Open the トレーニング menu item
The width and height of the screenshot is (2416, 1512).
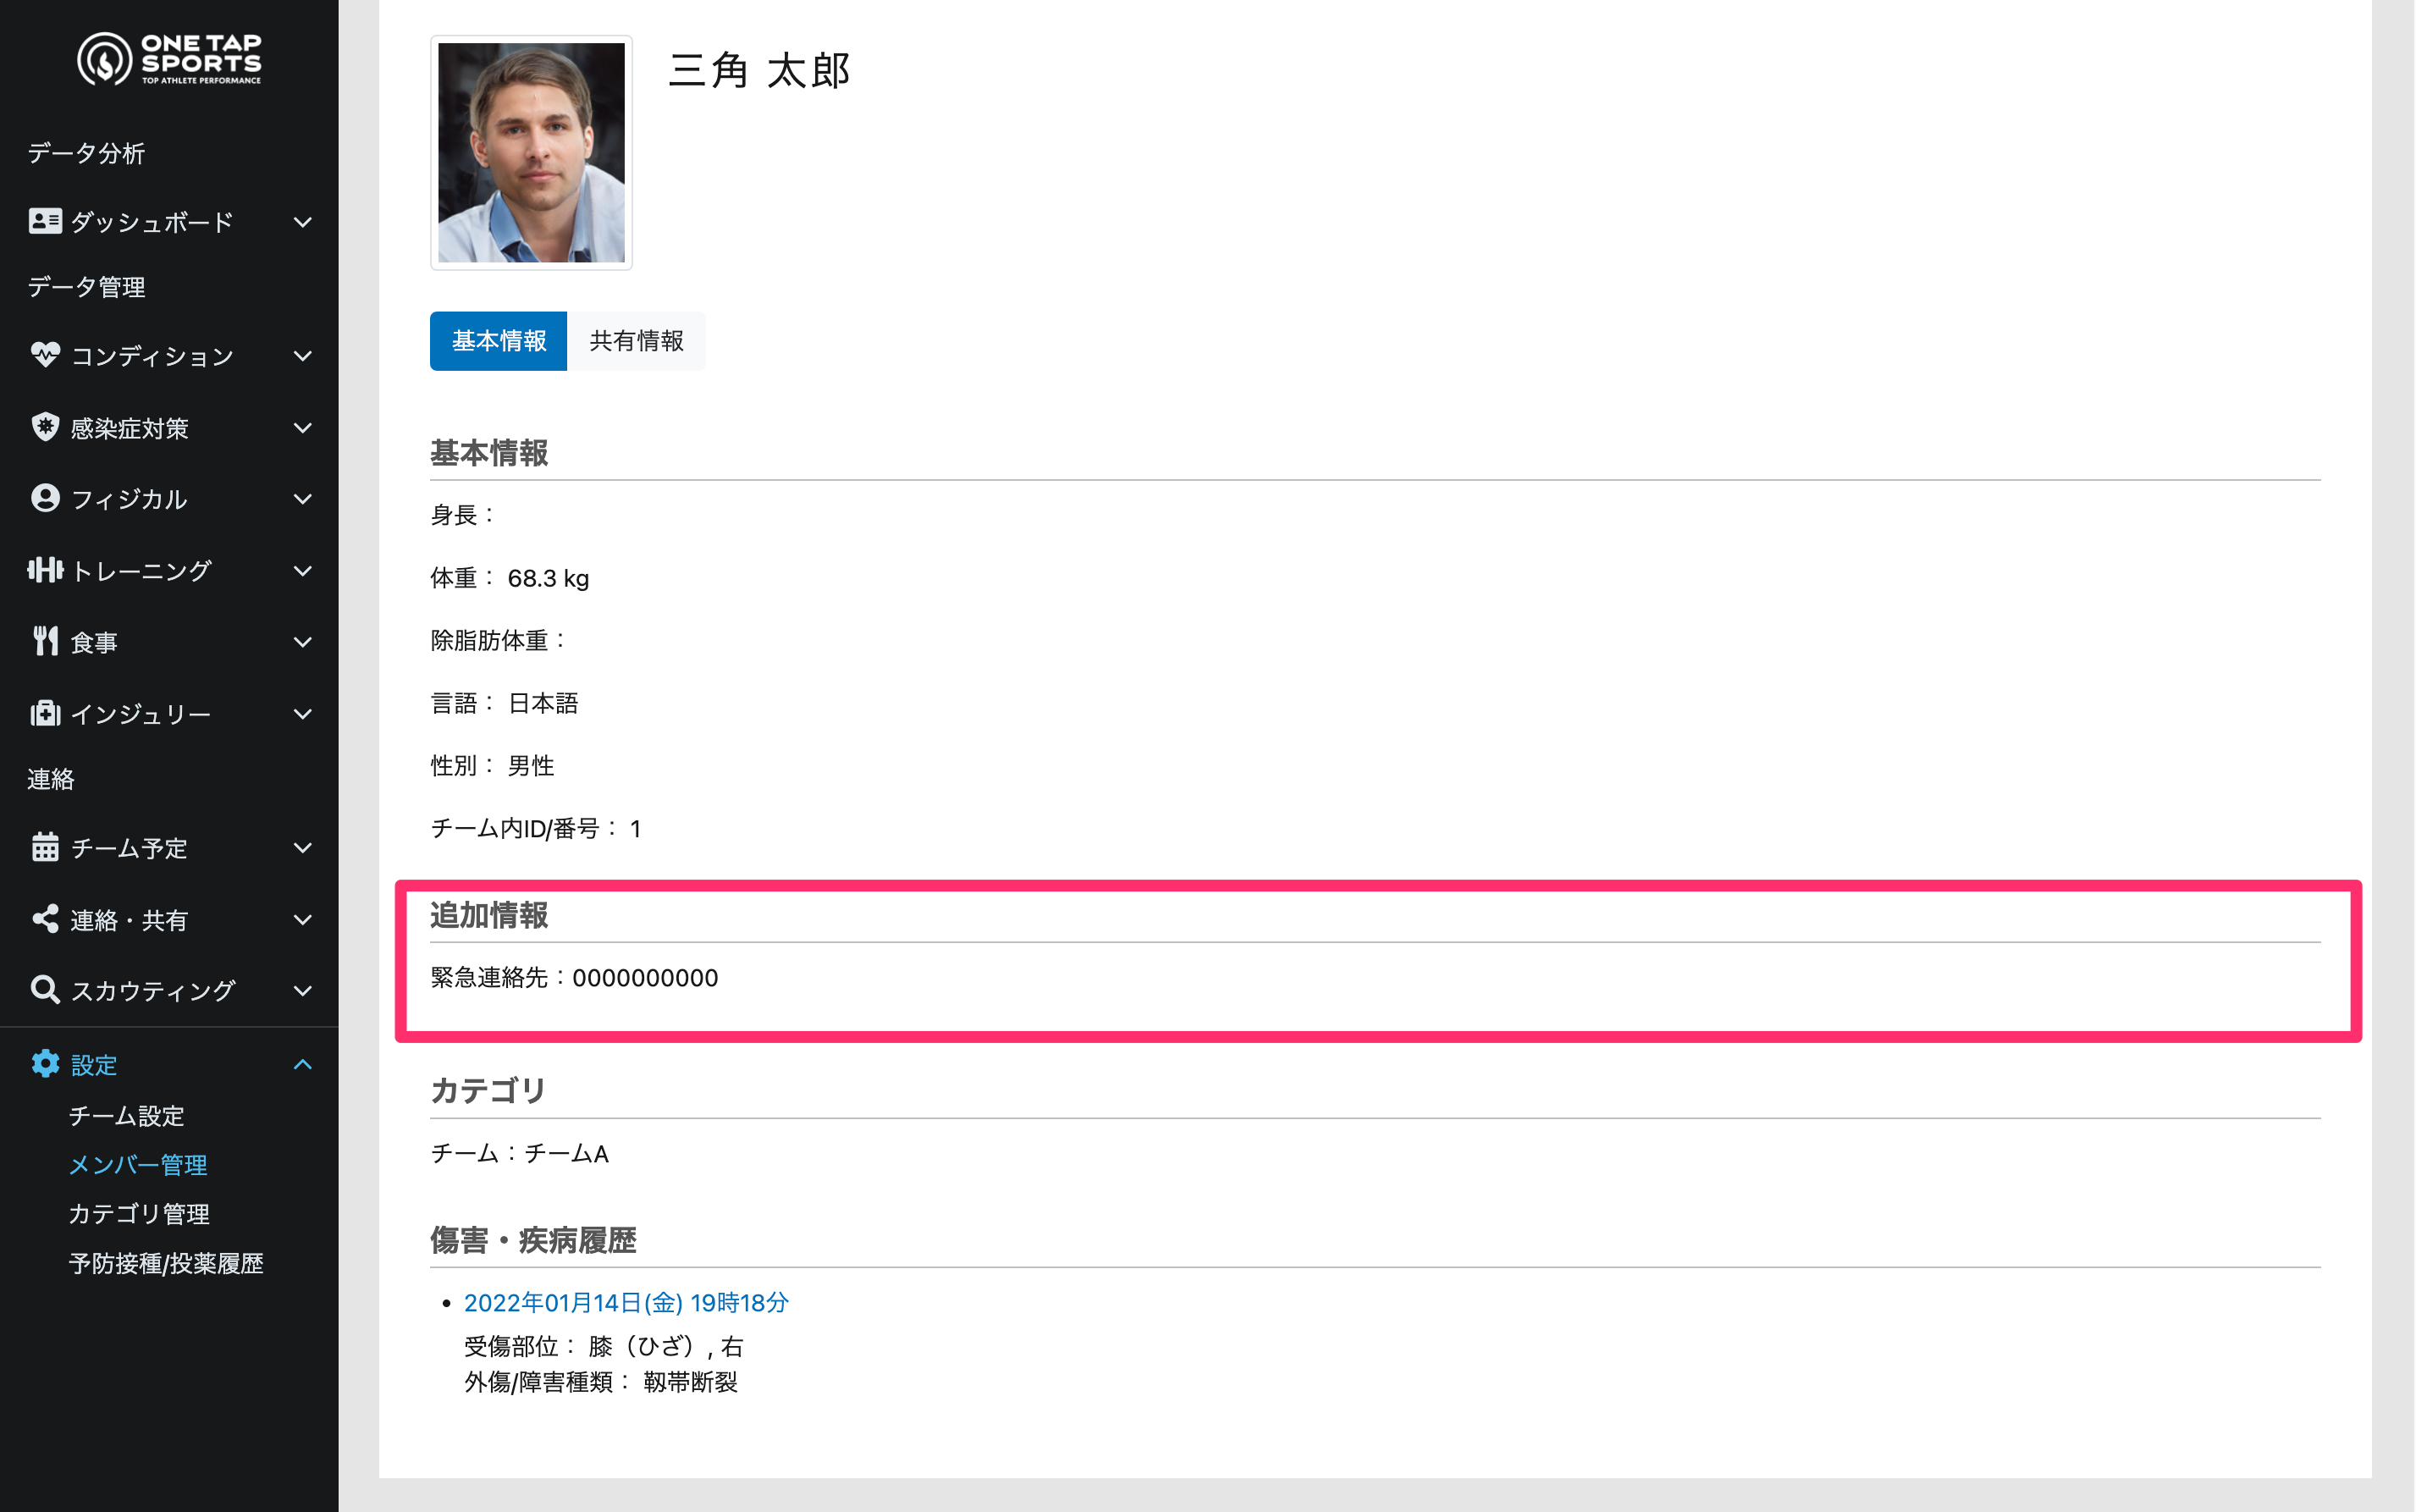(x=169, y=571)
